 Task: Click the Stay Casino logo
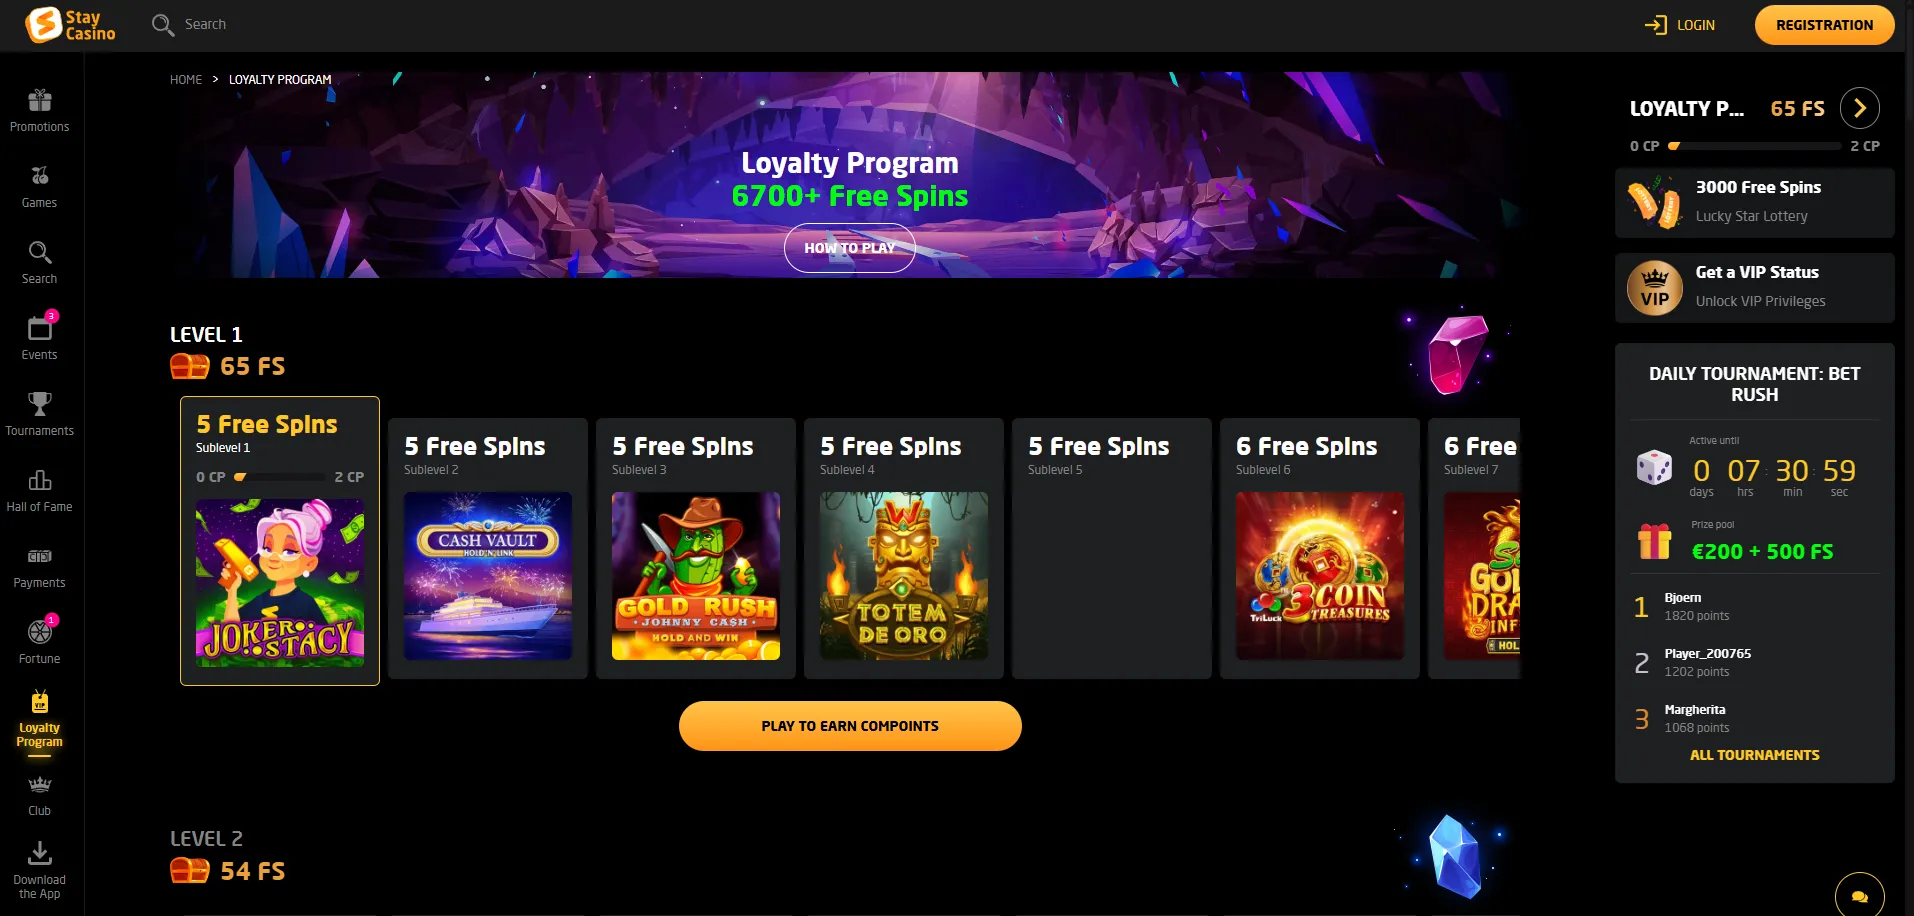pos(71,25)
